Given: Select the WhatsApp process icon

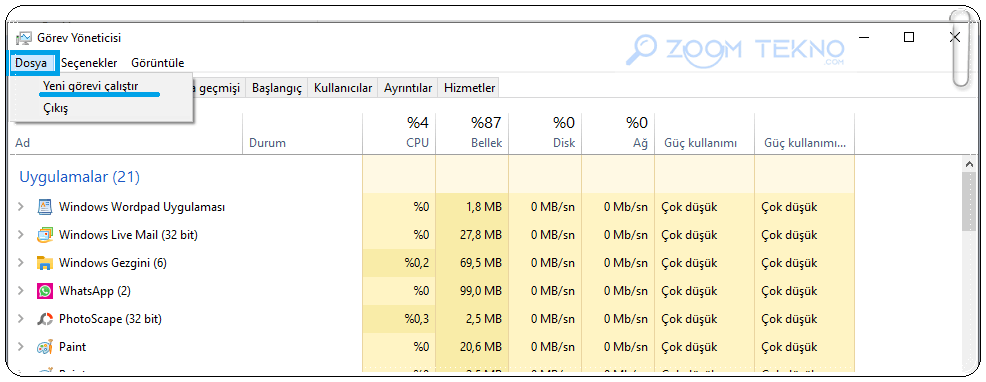Looking at the screenshot, I should (45, 291).
